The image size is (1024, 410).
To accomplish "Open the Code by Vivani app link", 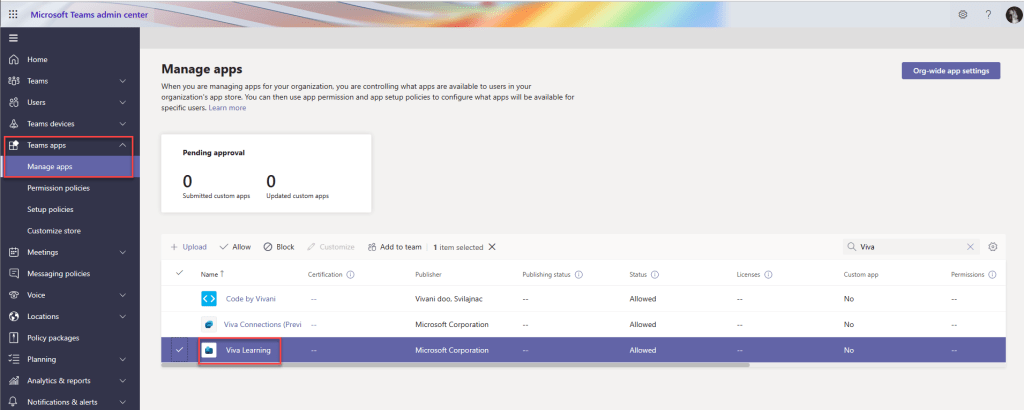I will 251,298.
